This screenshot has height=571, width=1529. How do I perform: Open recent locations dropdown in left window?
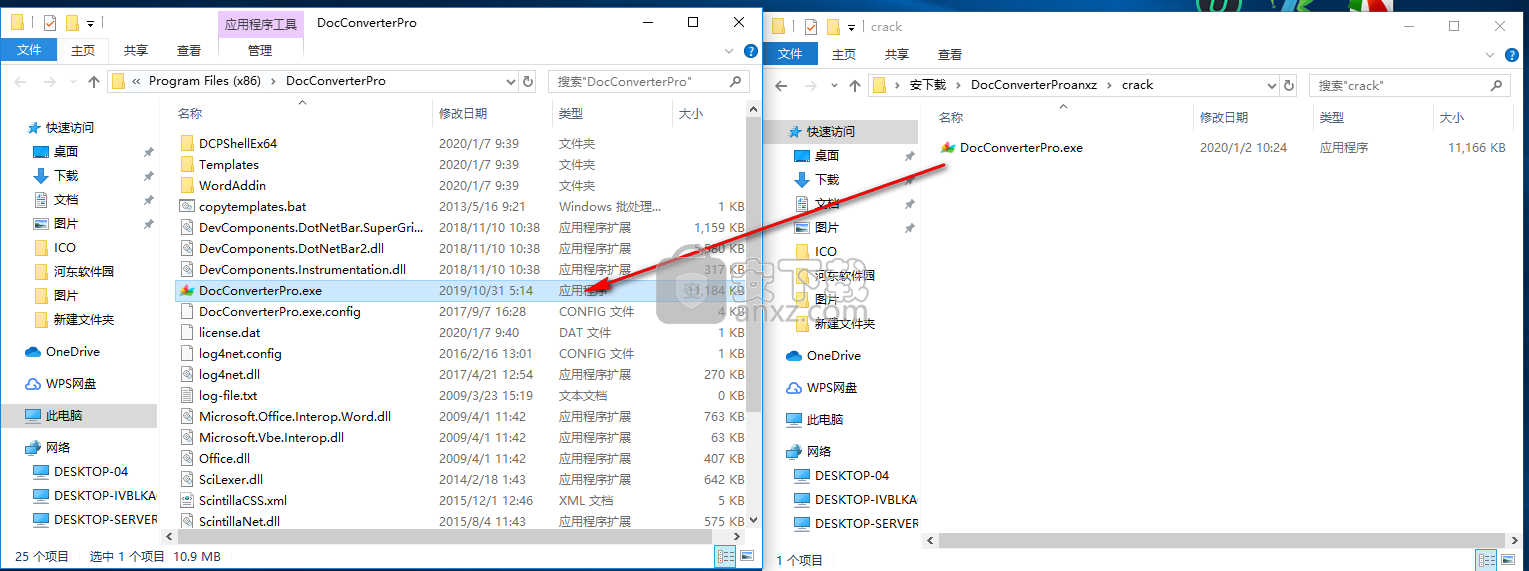[73, 81]
